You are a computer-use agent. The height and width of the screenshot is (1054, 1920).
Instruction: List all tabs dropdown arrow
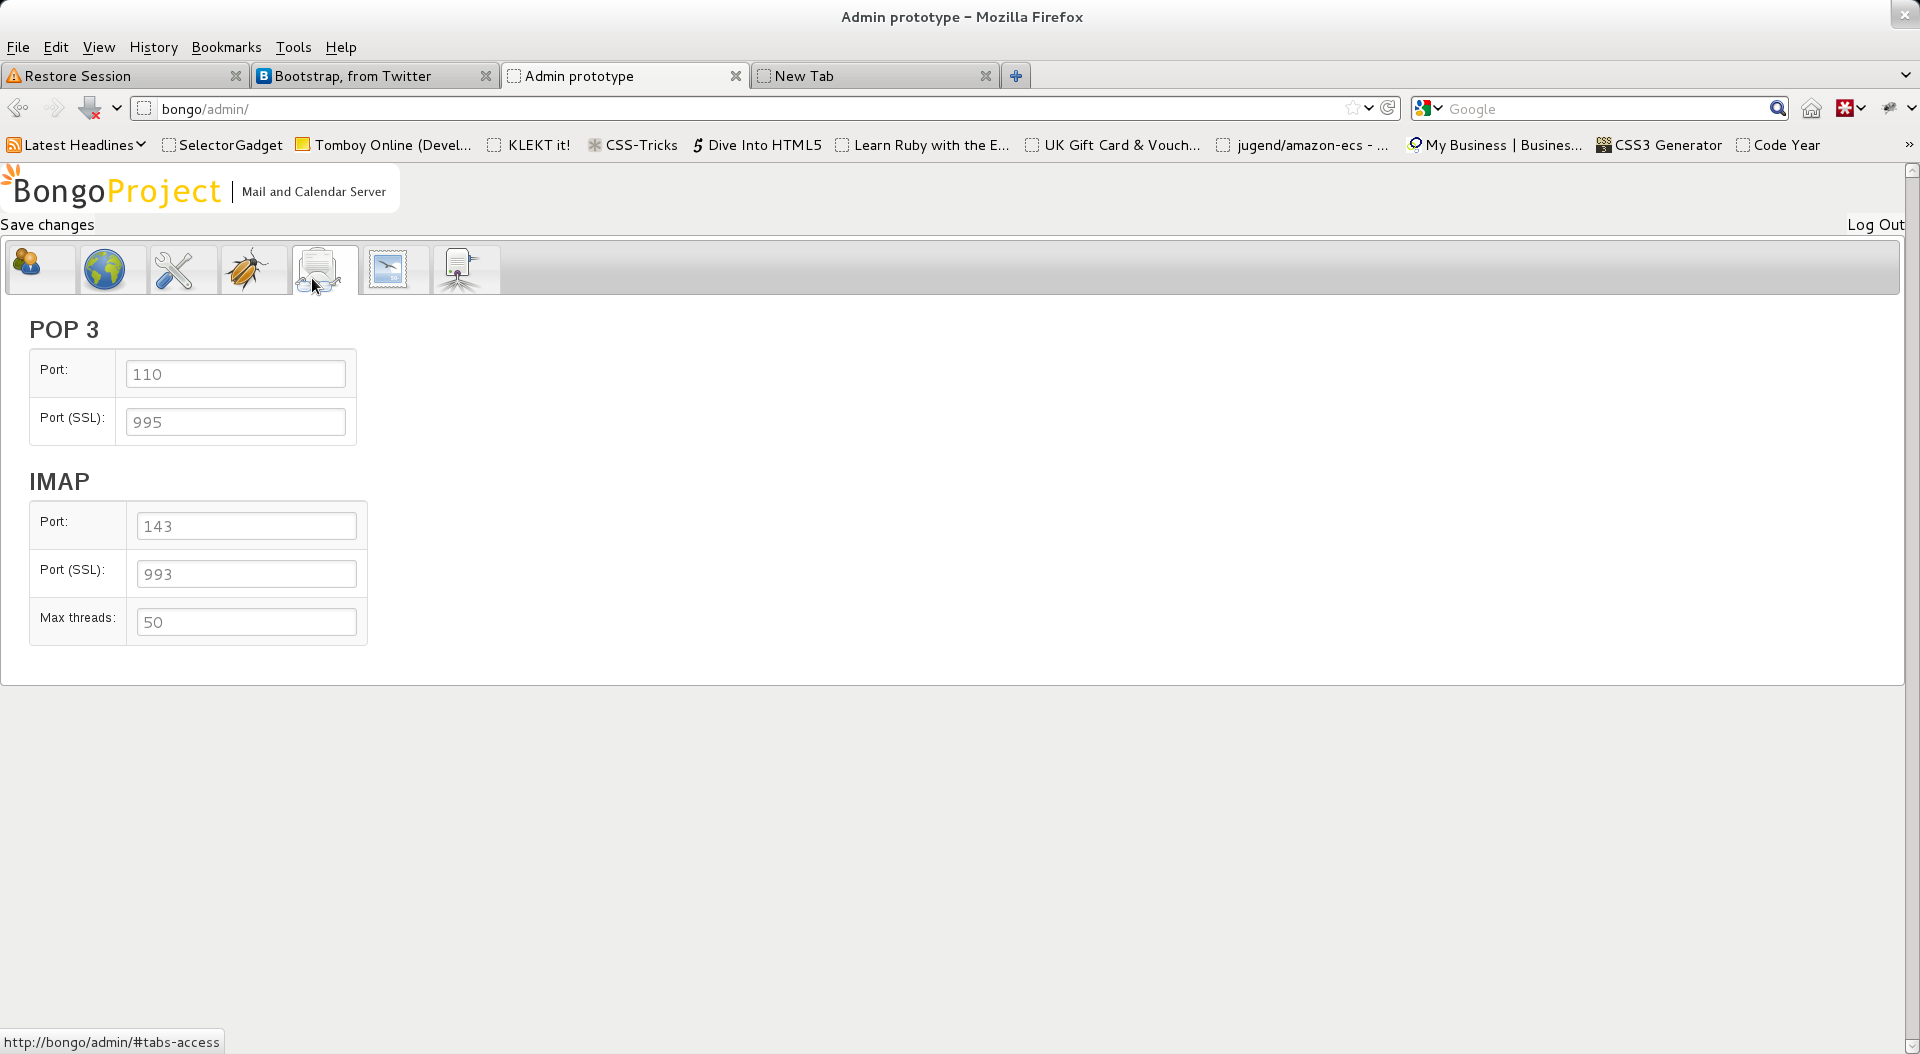pos(1906,75)
